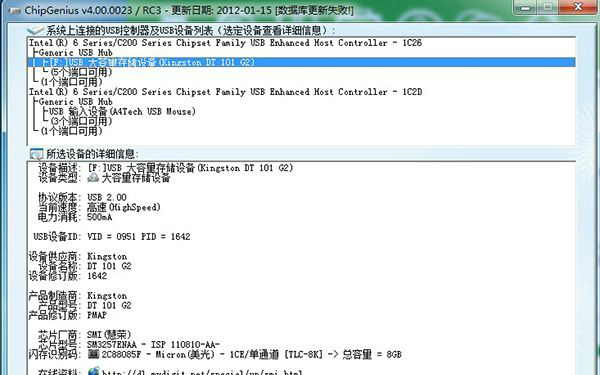Maximize the ChipGenius window
Image resolution: width=600 pixels, height=375 pixels.
[x=549, y=7]
